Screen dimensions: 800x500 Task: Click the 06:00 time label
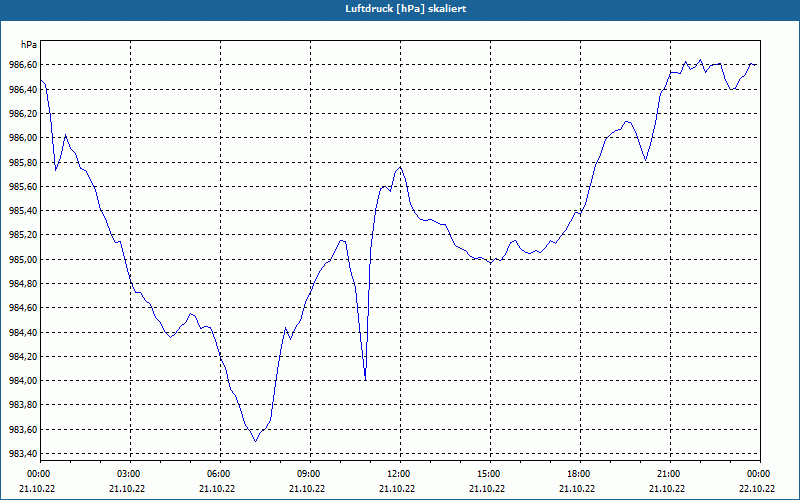[220, 474]
